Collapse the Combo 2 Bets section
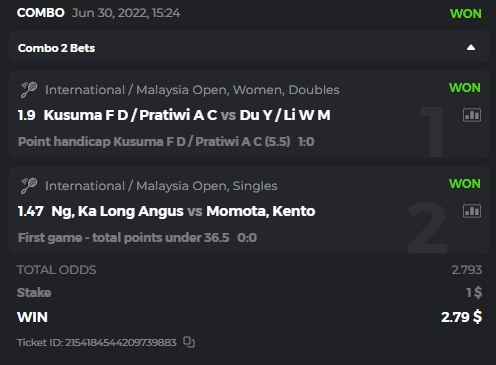Screen dimensions: 496x365 click(x=471, y=48)
